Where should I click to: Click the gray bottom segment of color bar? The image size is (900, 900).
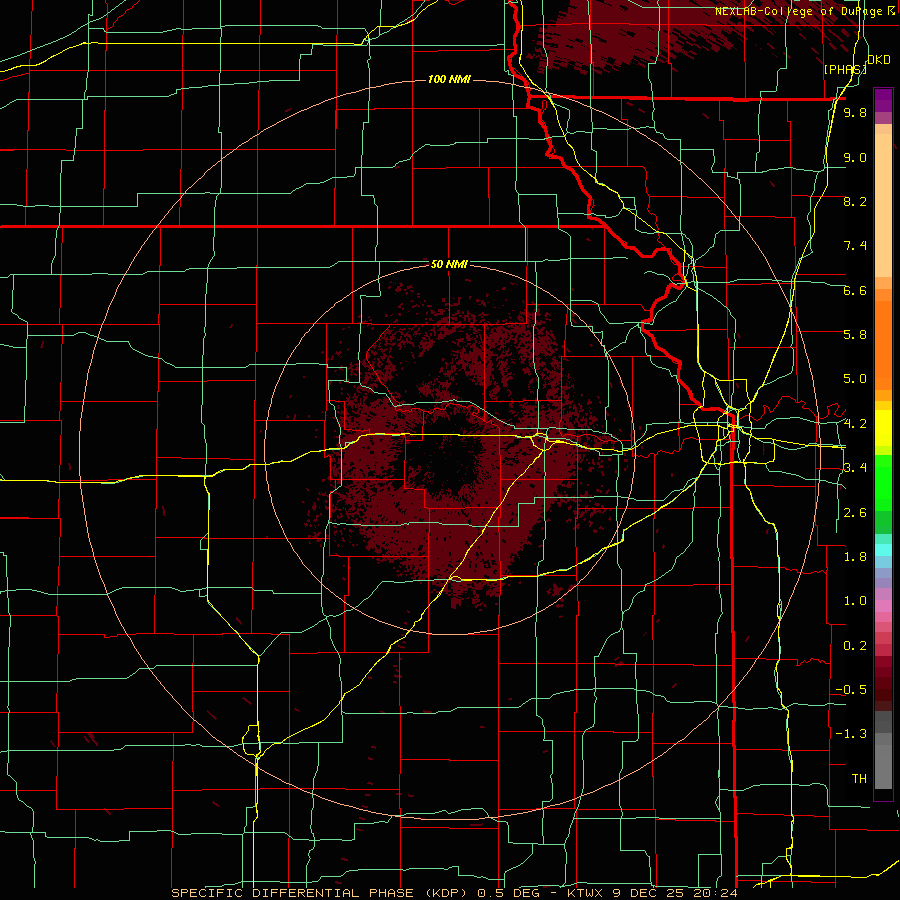click(x=883, y=769)
